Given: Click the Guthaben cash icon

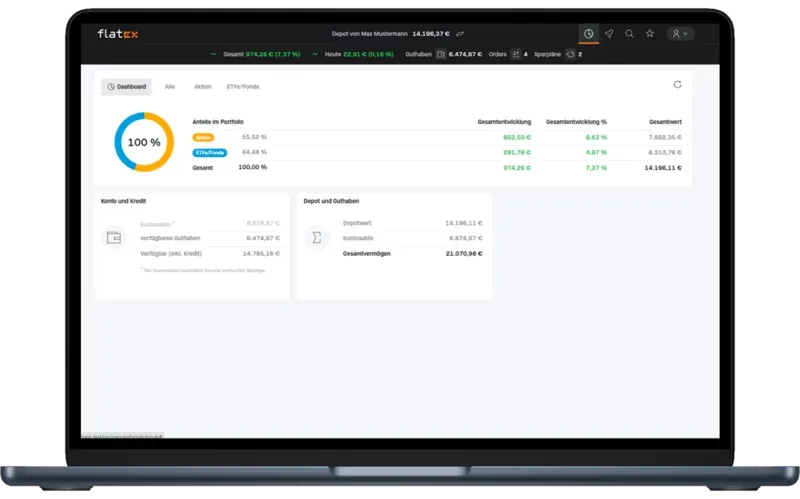Looking at the screenshot, I should (441, 54).
